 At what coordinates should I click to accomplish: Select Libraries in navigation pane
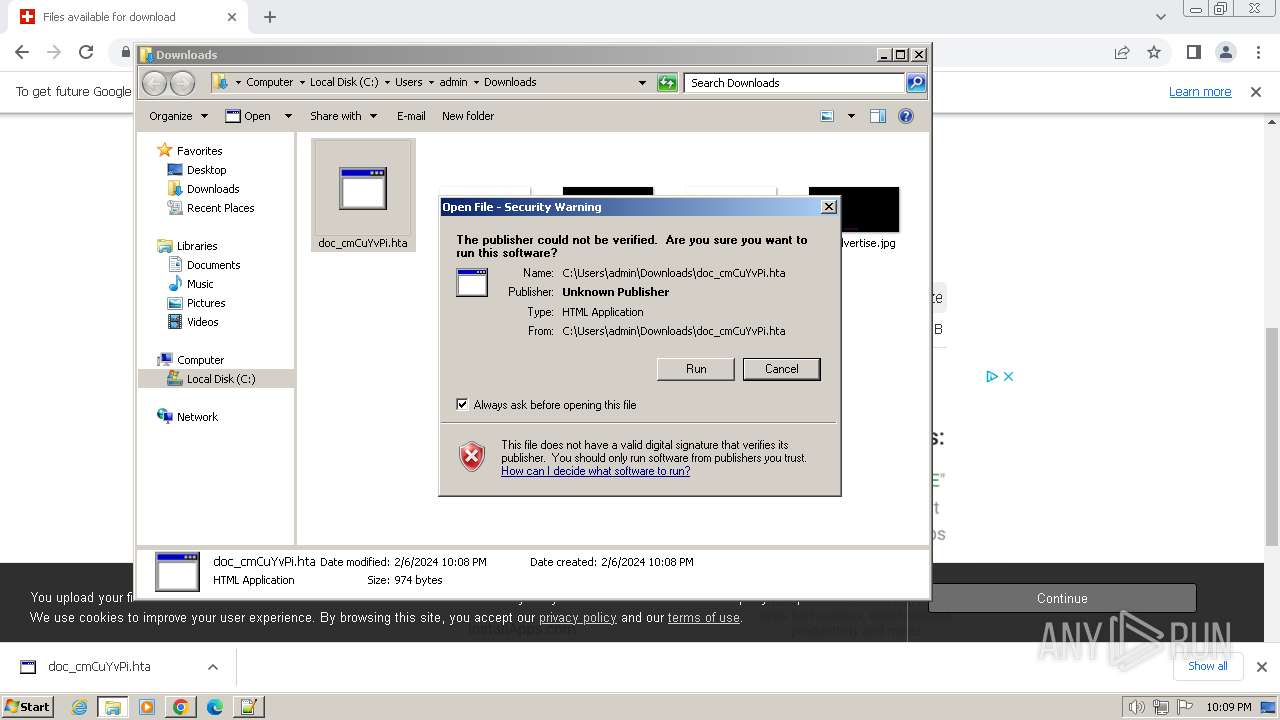click(197, 246)
